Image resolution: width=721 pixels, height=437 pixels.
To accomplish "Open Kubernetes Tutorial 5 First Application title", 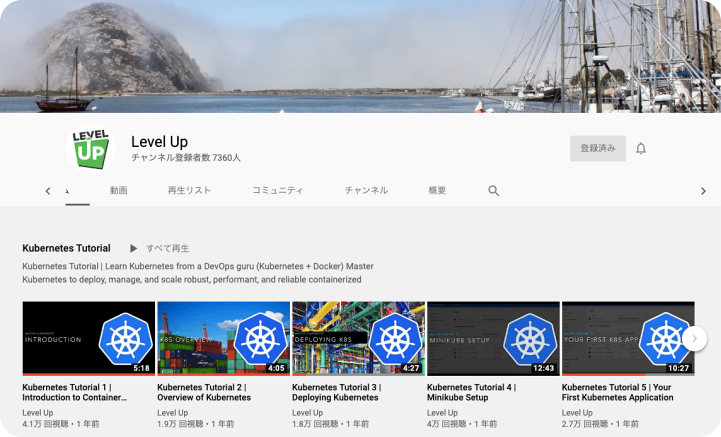I will point(618,392).
